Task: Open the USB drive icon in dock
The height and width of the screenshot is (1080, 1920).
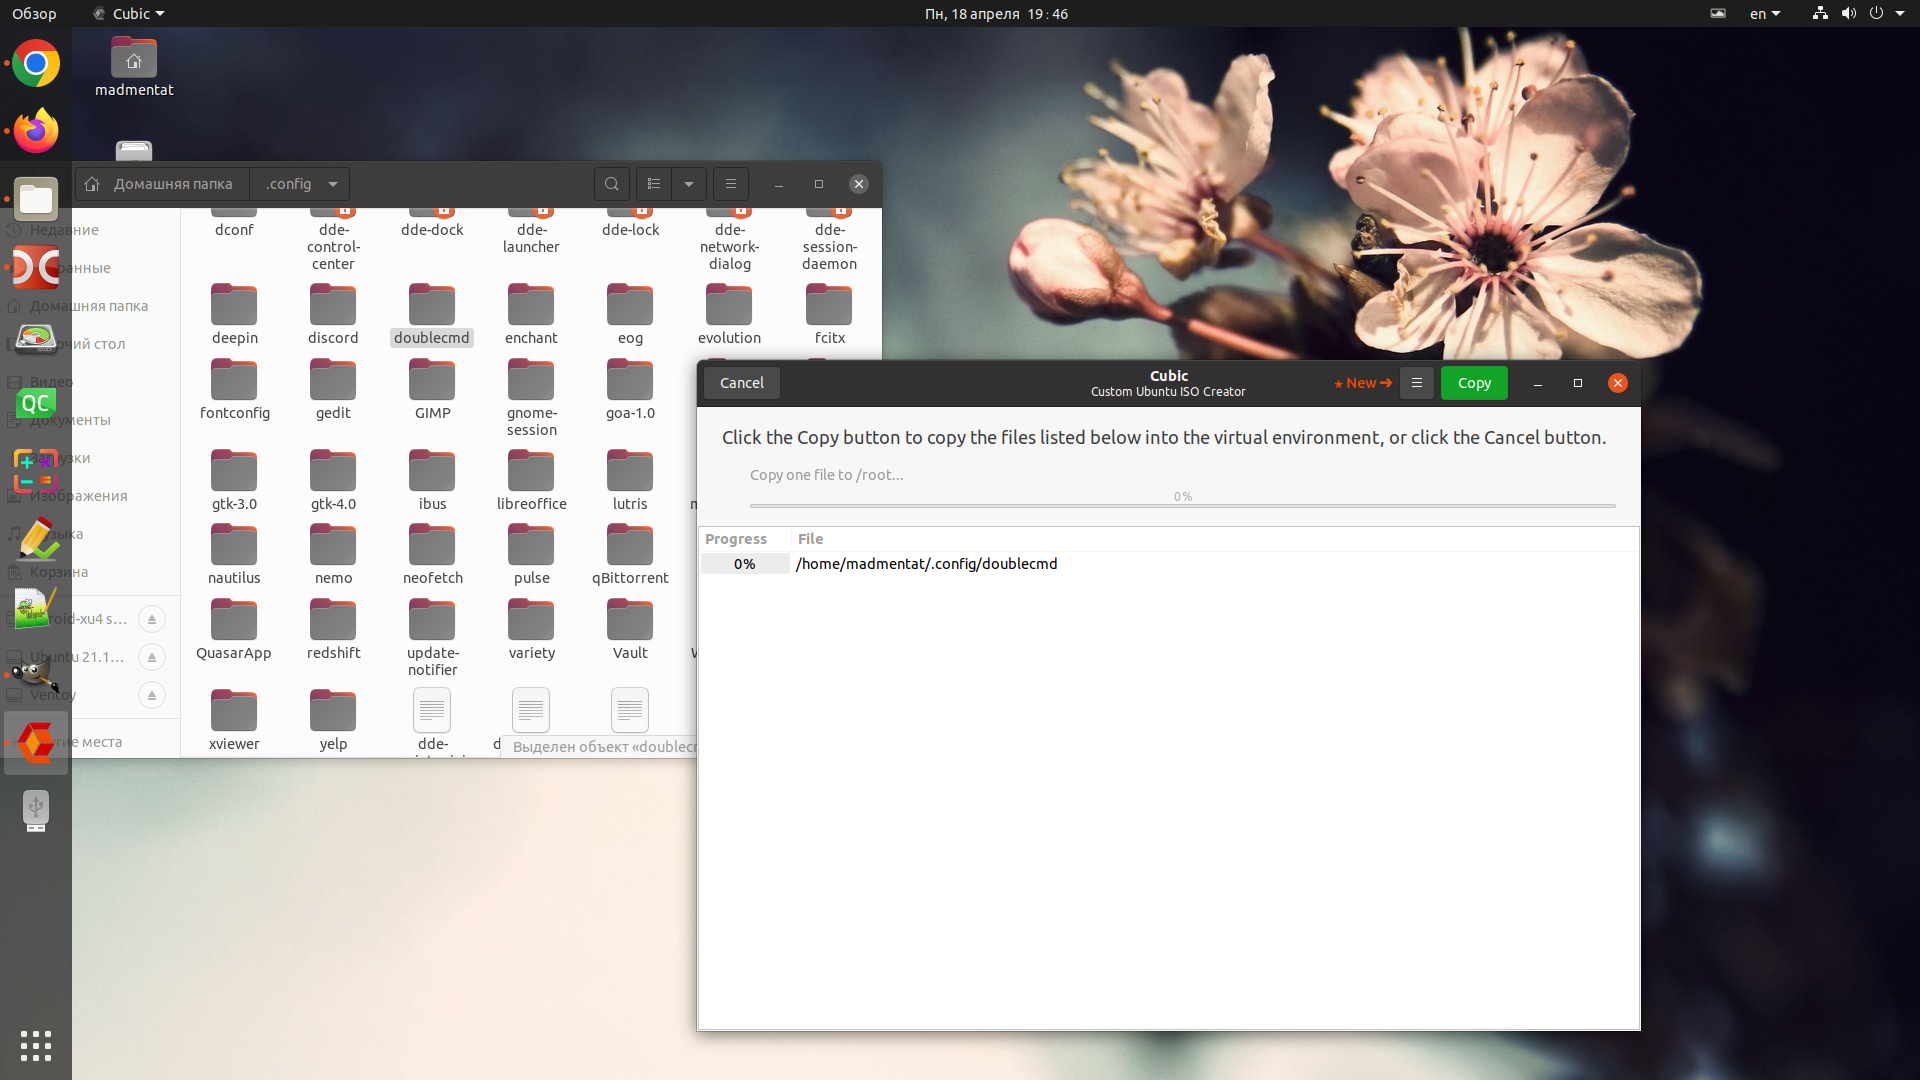Action: point(36,811)
